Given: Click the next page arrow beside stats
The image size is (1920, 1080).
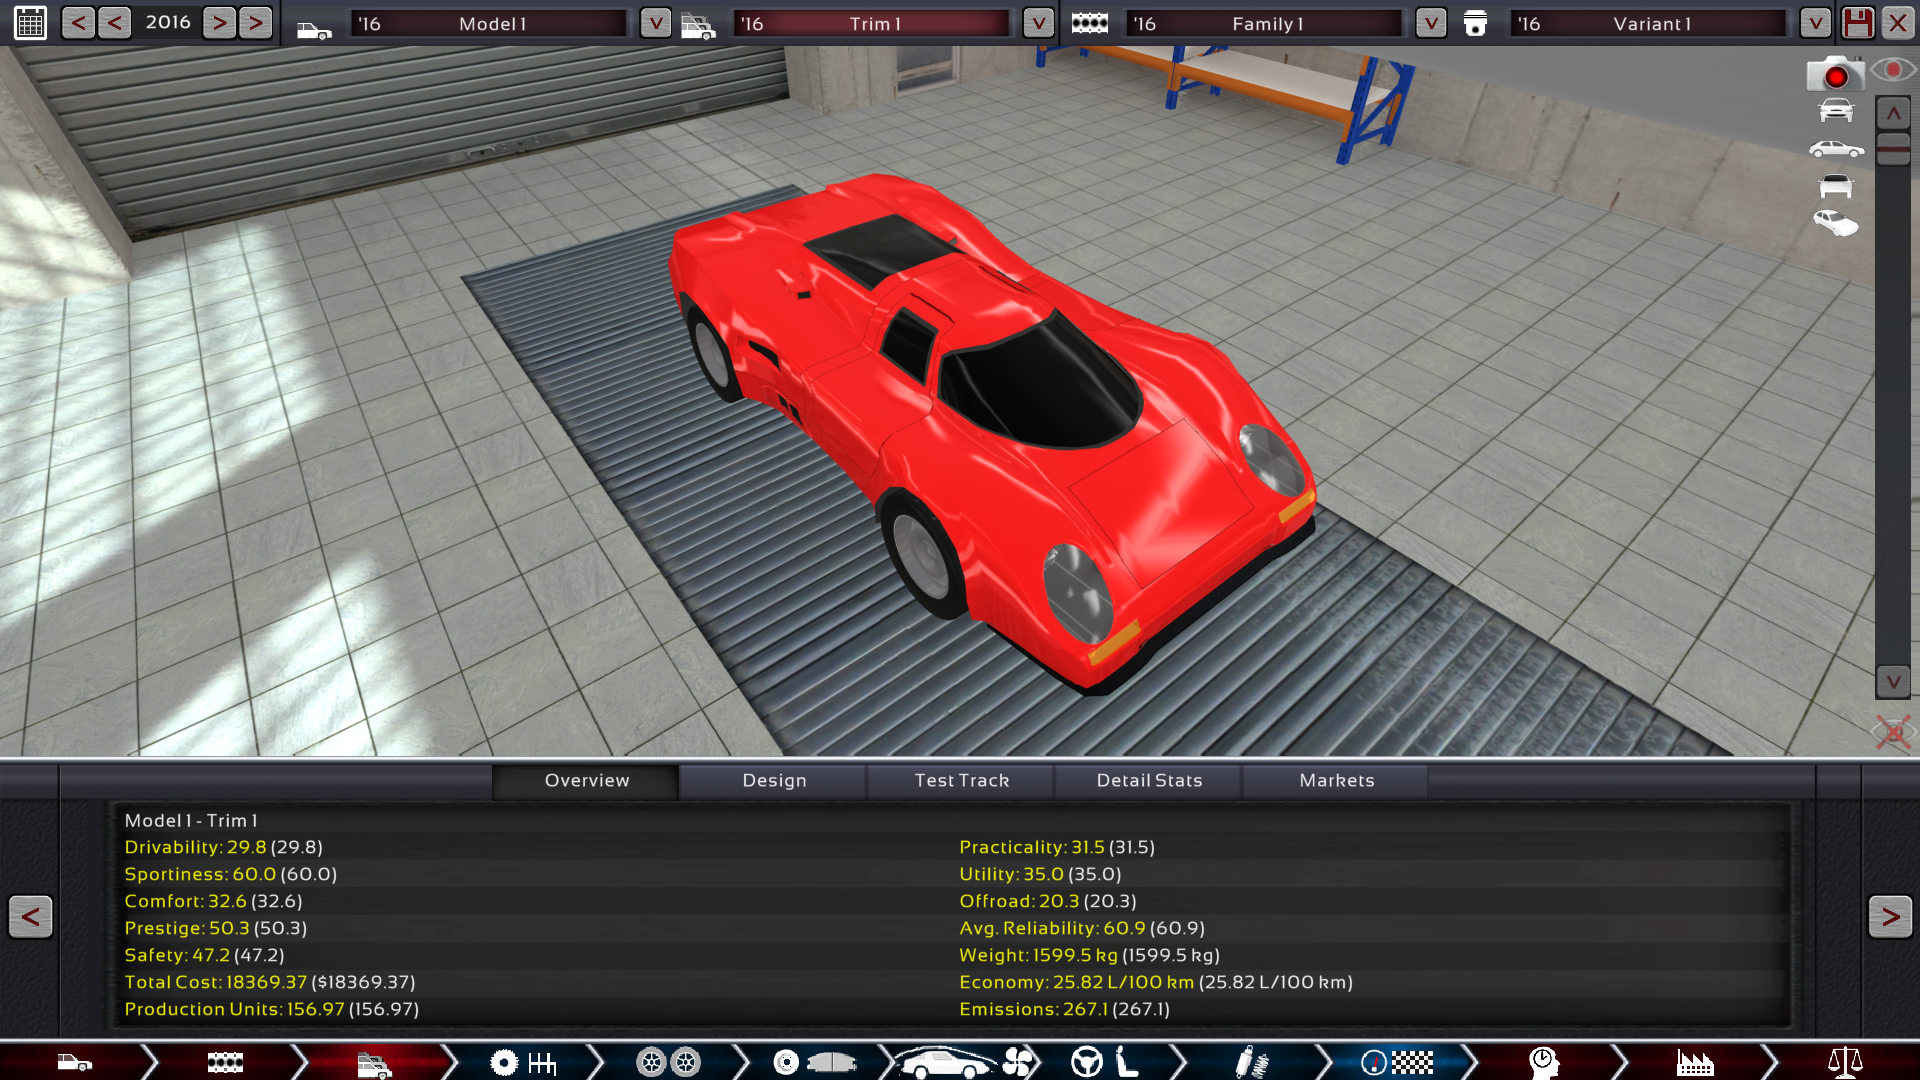Looking at the screenshot, I should pos(1889,917).
